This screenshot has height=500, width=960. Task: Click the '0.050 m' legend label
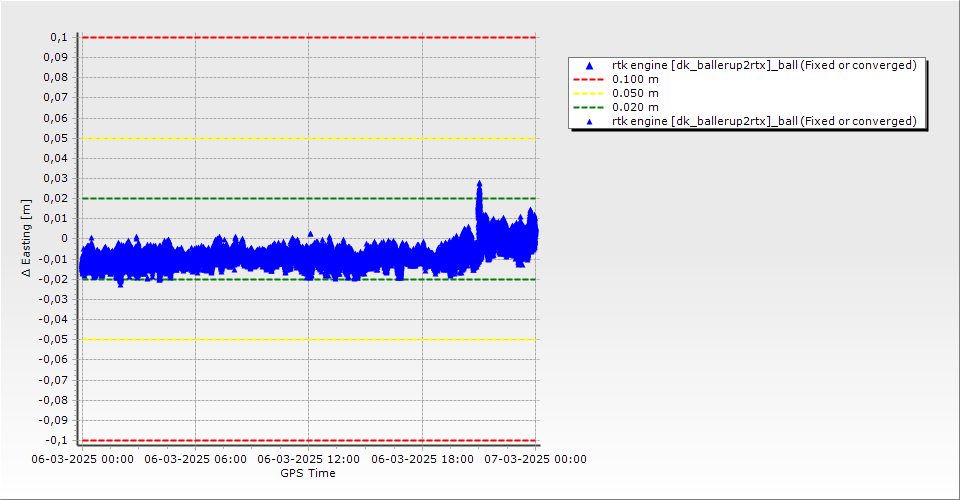635,94
